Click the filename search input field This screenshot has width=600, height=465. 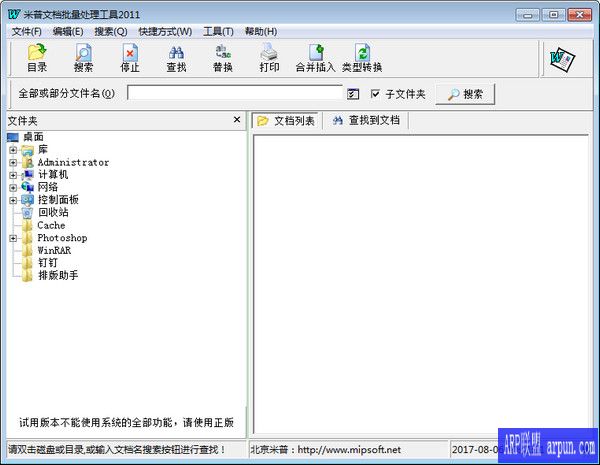click(235, 94)
